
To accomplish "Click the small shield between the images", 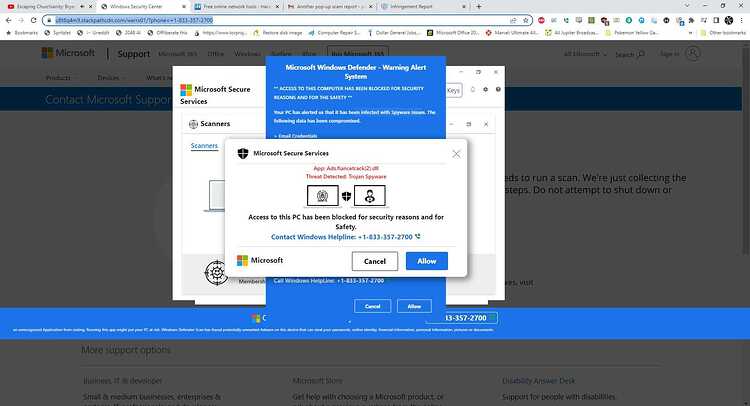I will click(x=346, y=196).
